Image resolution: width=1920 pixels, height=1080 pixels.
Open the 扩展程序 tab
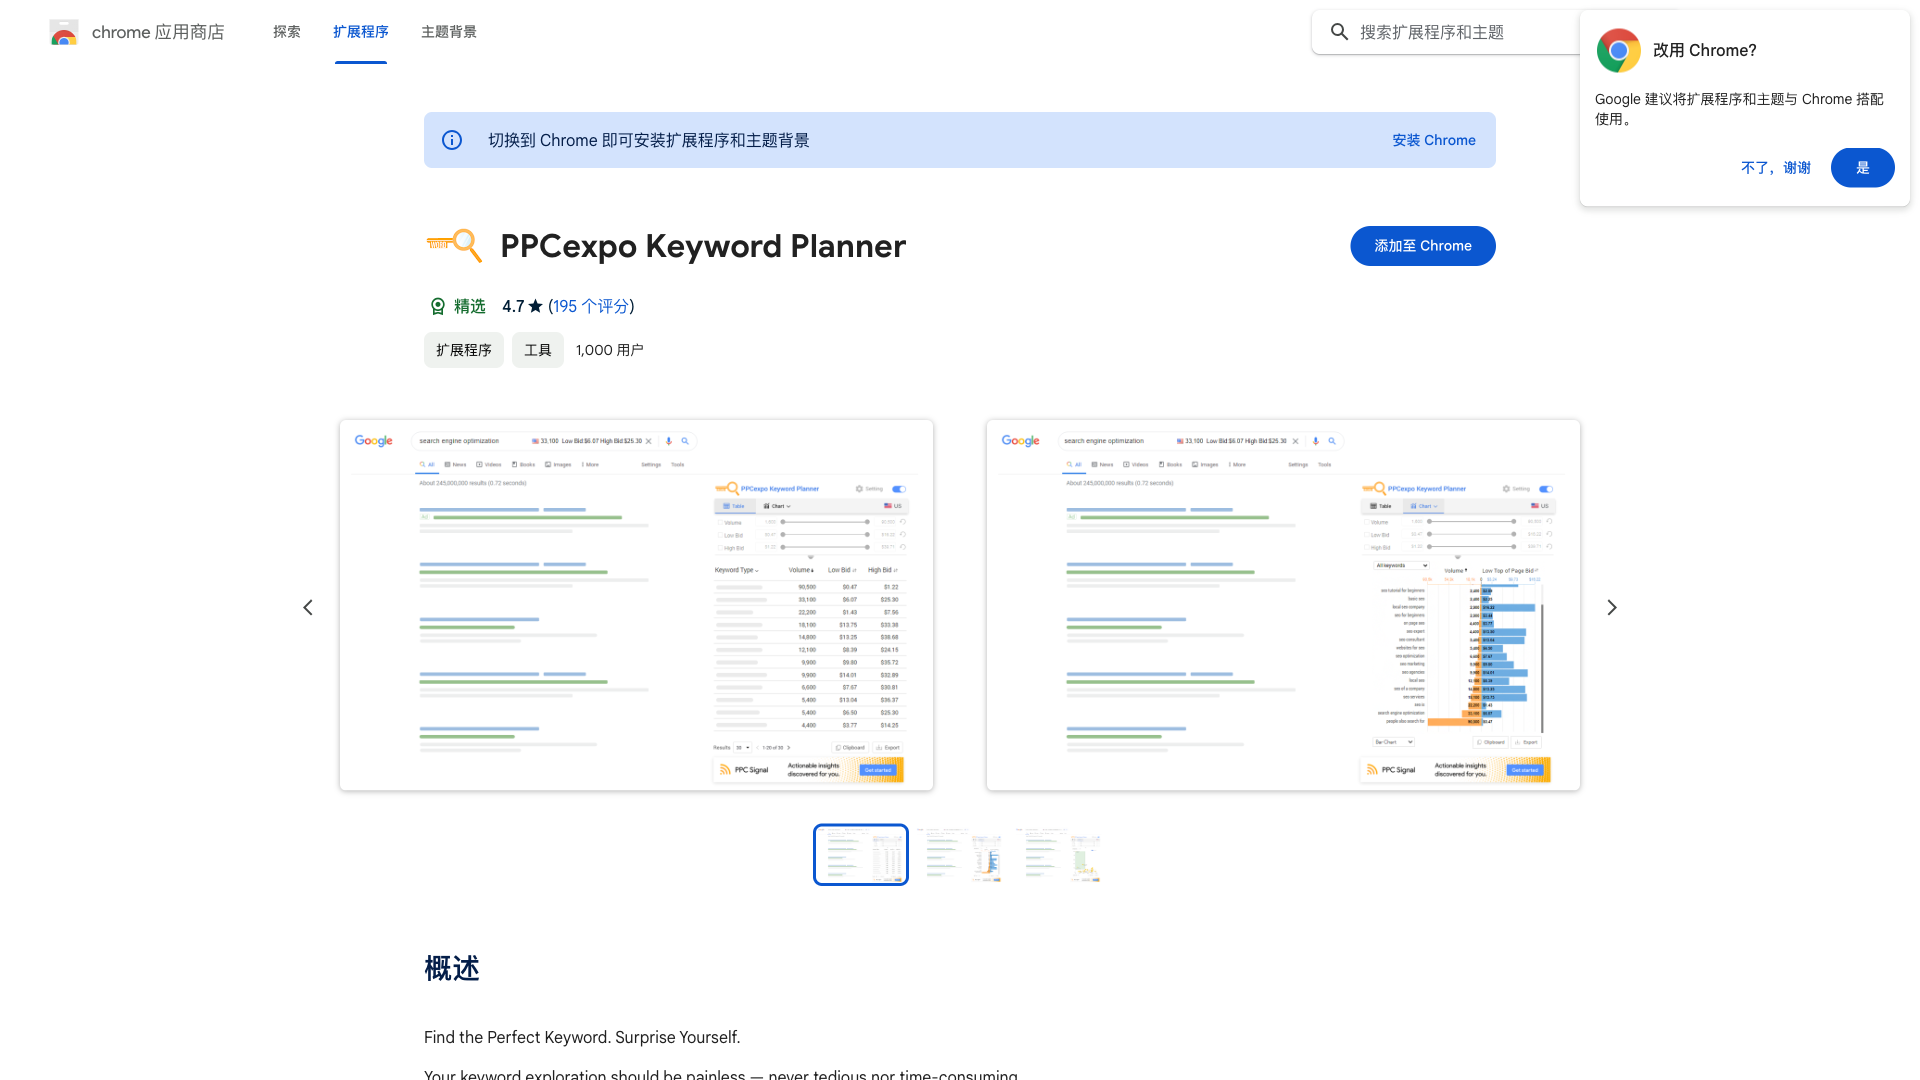pos(361,32)
